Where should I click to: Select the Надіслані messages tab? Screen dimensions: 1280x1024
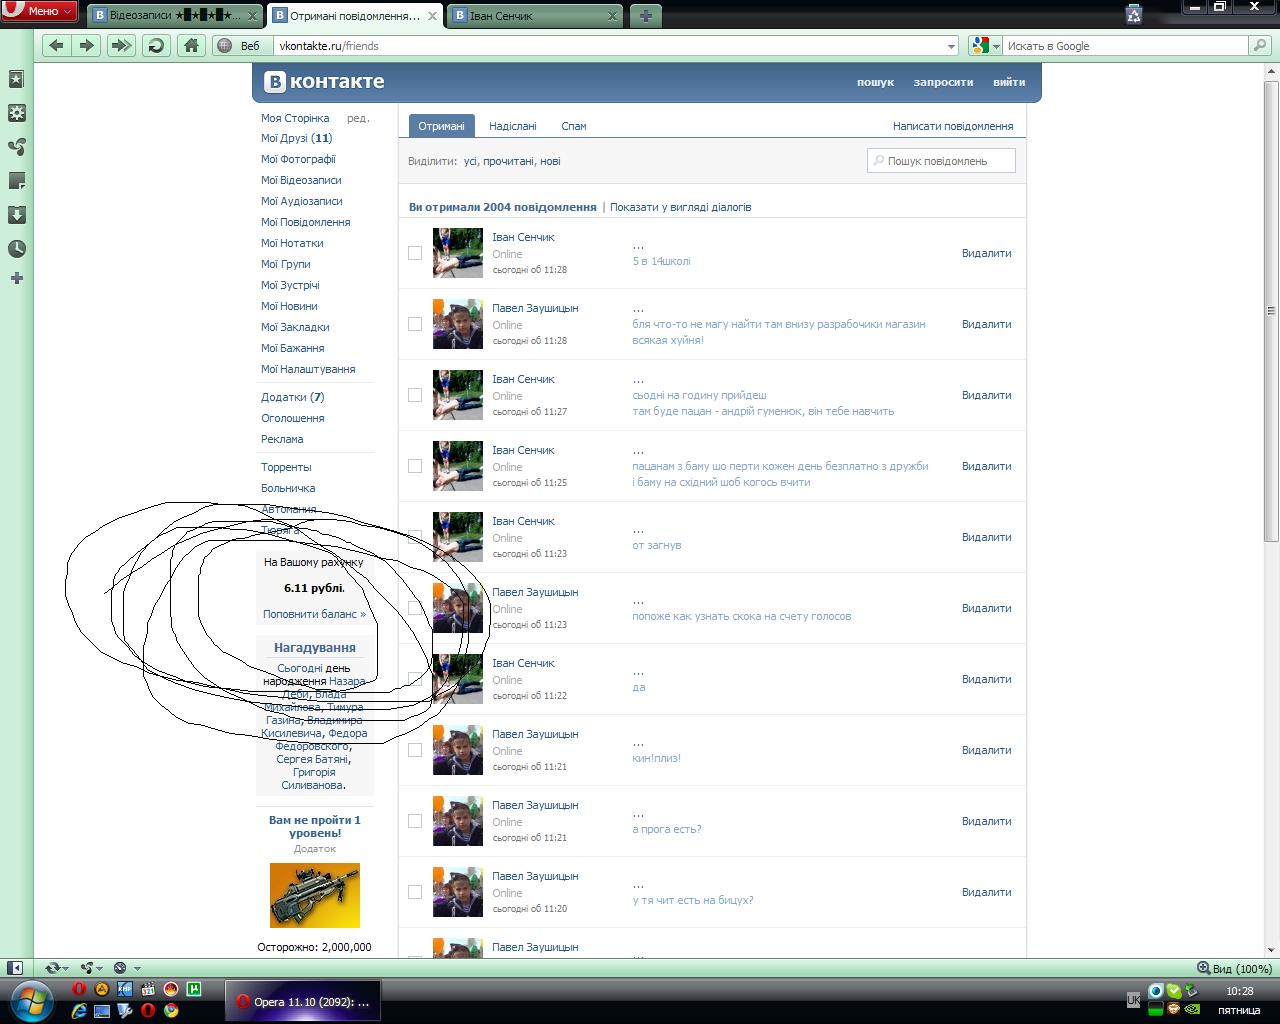pyautogui.click(x=513, y=126)
